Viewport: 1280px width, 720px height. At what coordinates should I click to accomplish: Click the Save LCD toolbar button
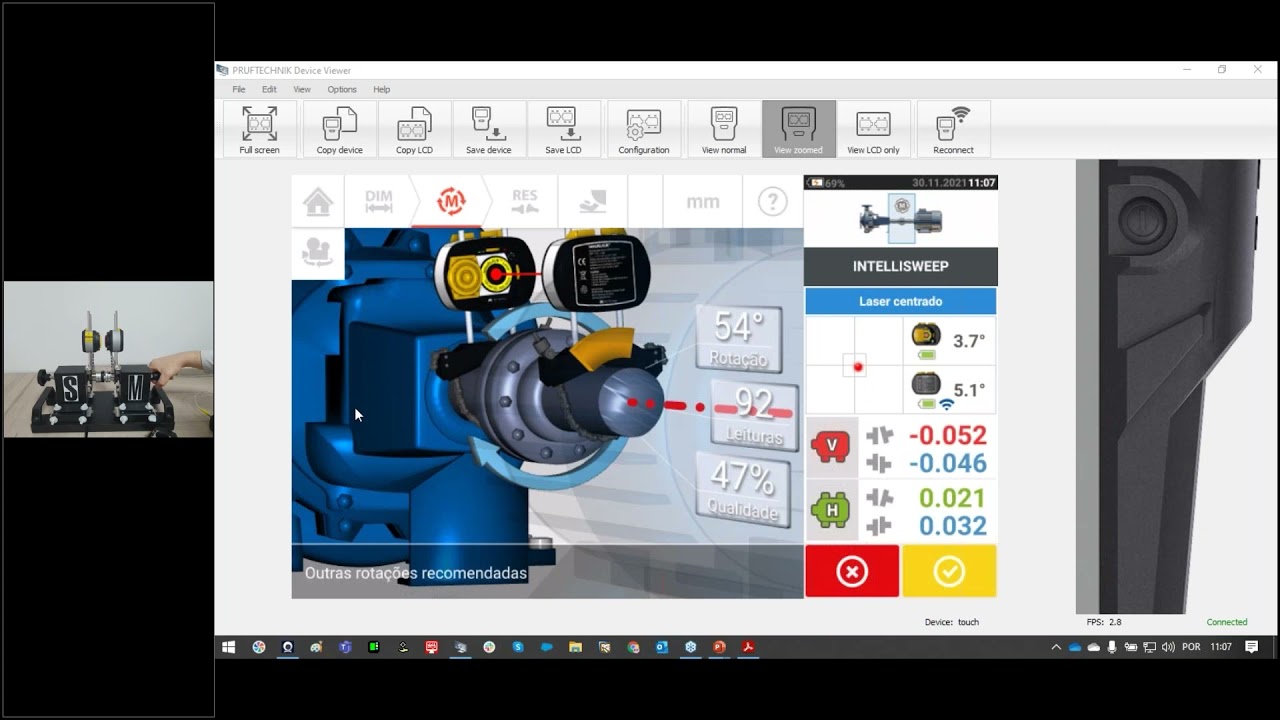click(563, 129)
